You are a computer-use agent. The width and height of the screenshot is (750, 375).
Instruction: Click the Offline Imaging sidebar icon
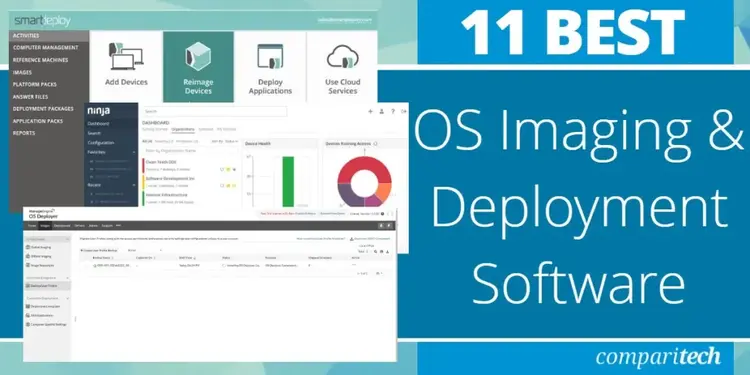pyautogui.click(x=28, y=256)
